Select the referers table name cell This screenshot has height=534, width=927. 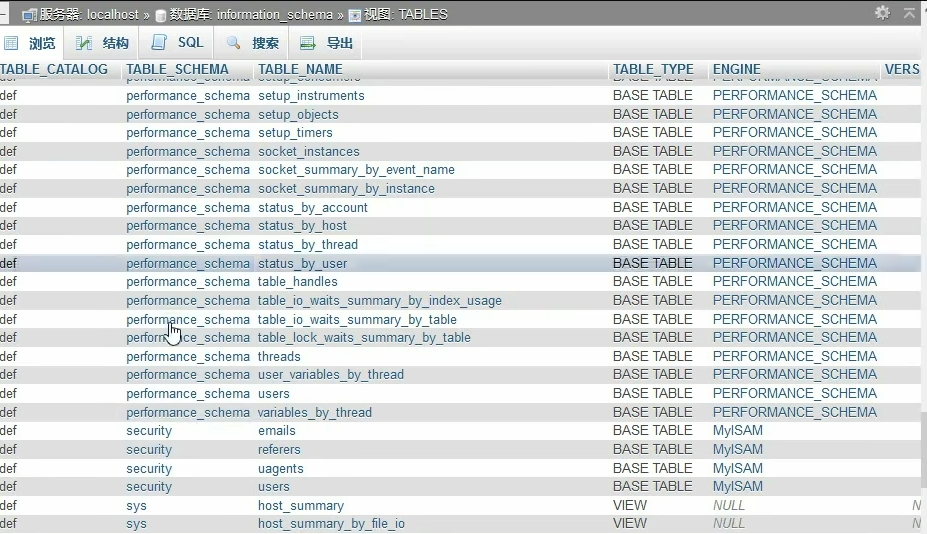click(x=279, y=450)
